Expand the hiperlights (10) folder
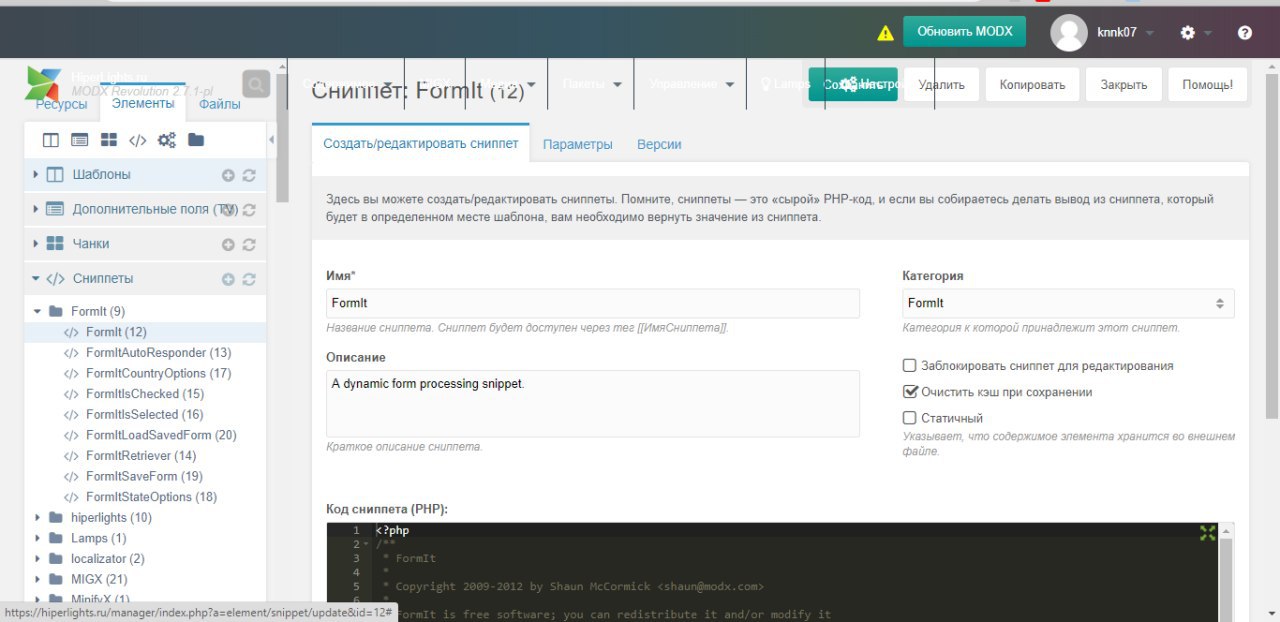 [38, 517]
